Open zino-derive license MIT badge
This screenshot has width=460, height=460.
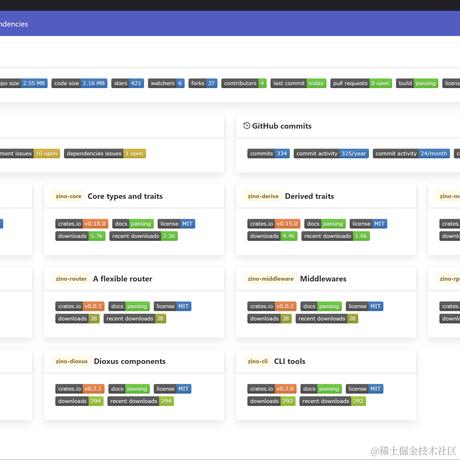coord(368,224)
